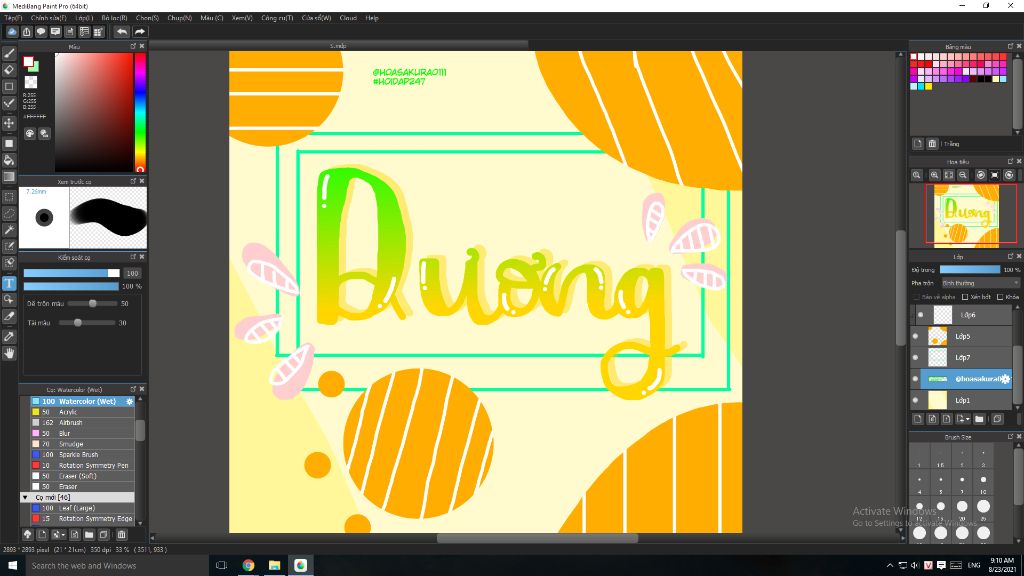Open the Cửa sổ(W) menu

[x=316, y=18]
